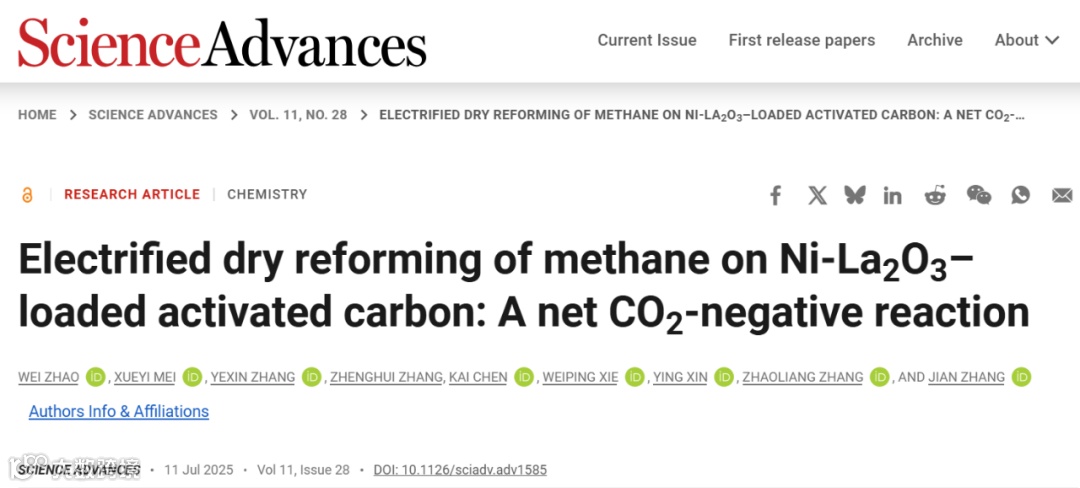Image resolution: width=1080 pixels, height=488 pixels.
Task: Open Wei Zhao's ORCID iD icon
Action: [96, 377]
